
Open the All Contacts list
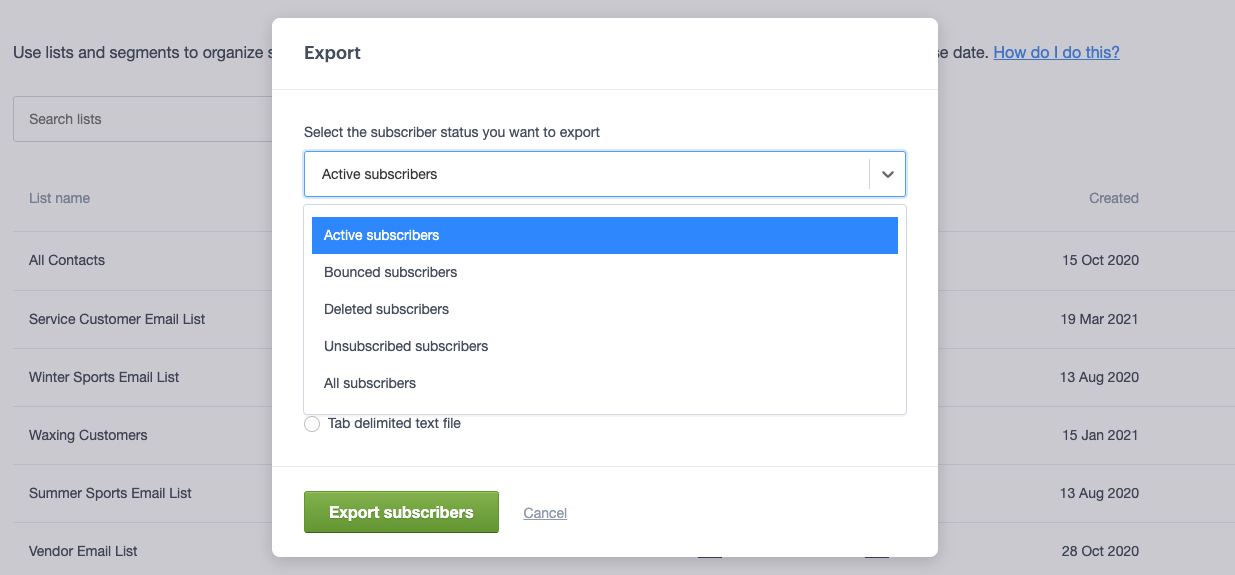click(67, 260)
